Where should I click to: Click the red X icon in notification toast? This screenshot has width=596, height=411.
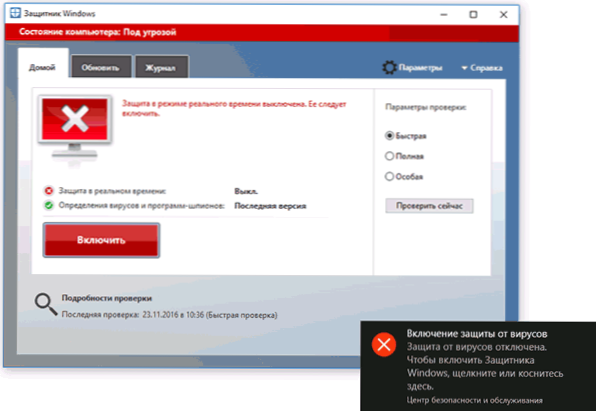coord(384,344)
